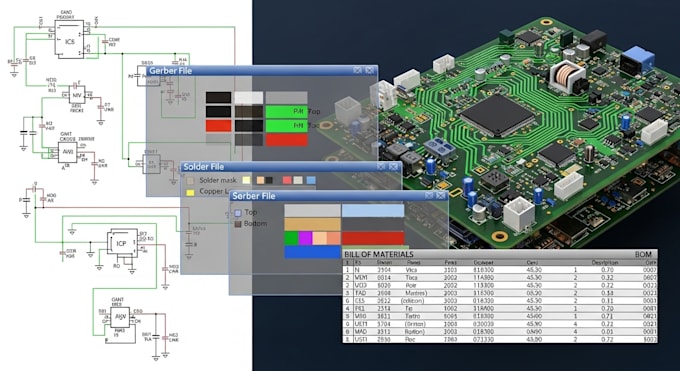
Task: Click the BOM label in table header
Action: pos(643,254)
